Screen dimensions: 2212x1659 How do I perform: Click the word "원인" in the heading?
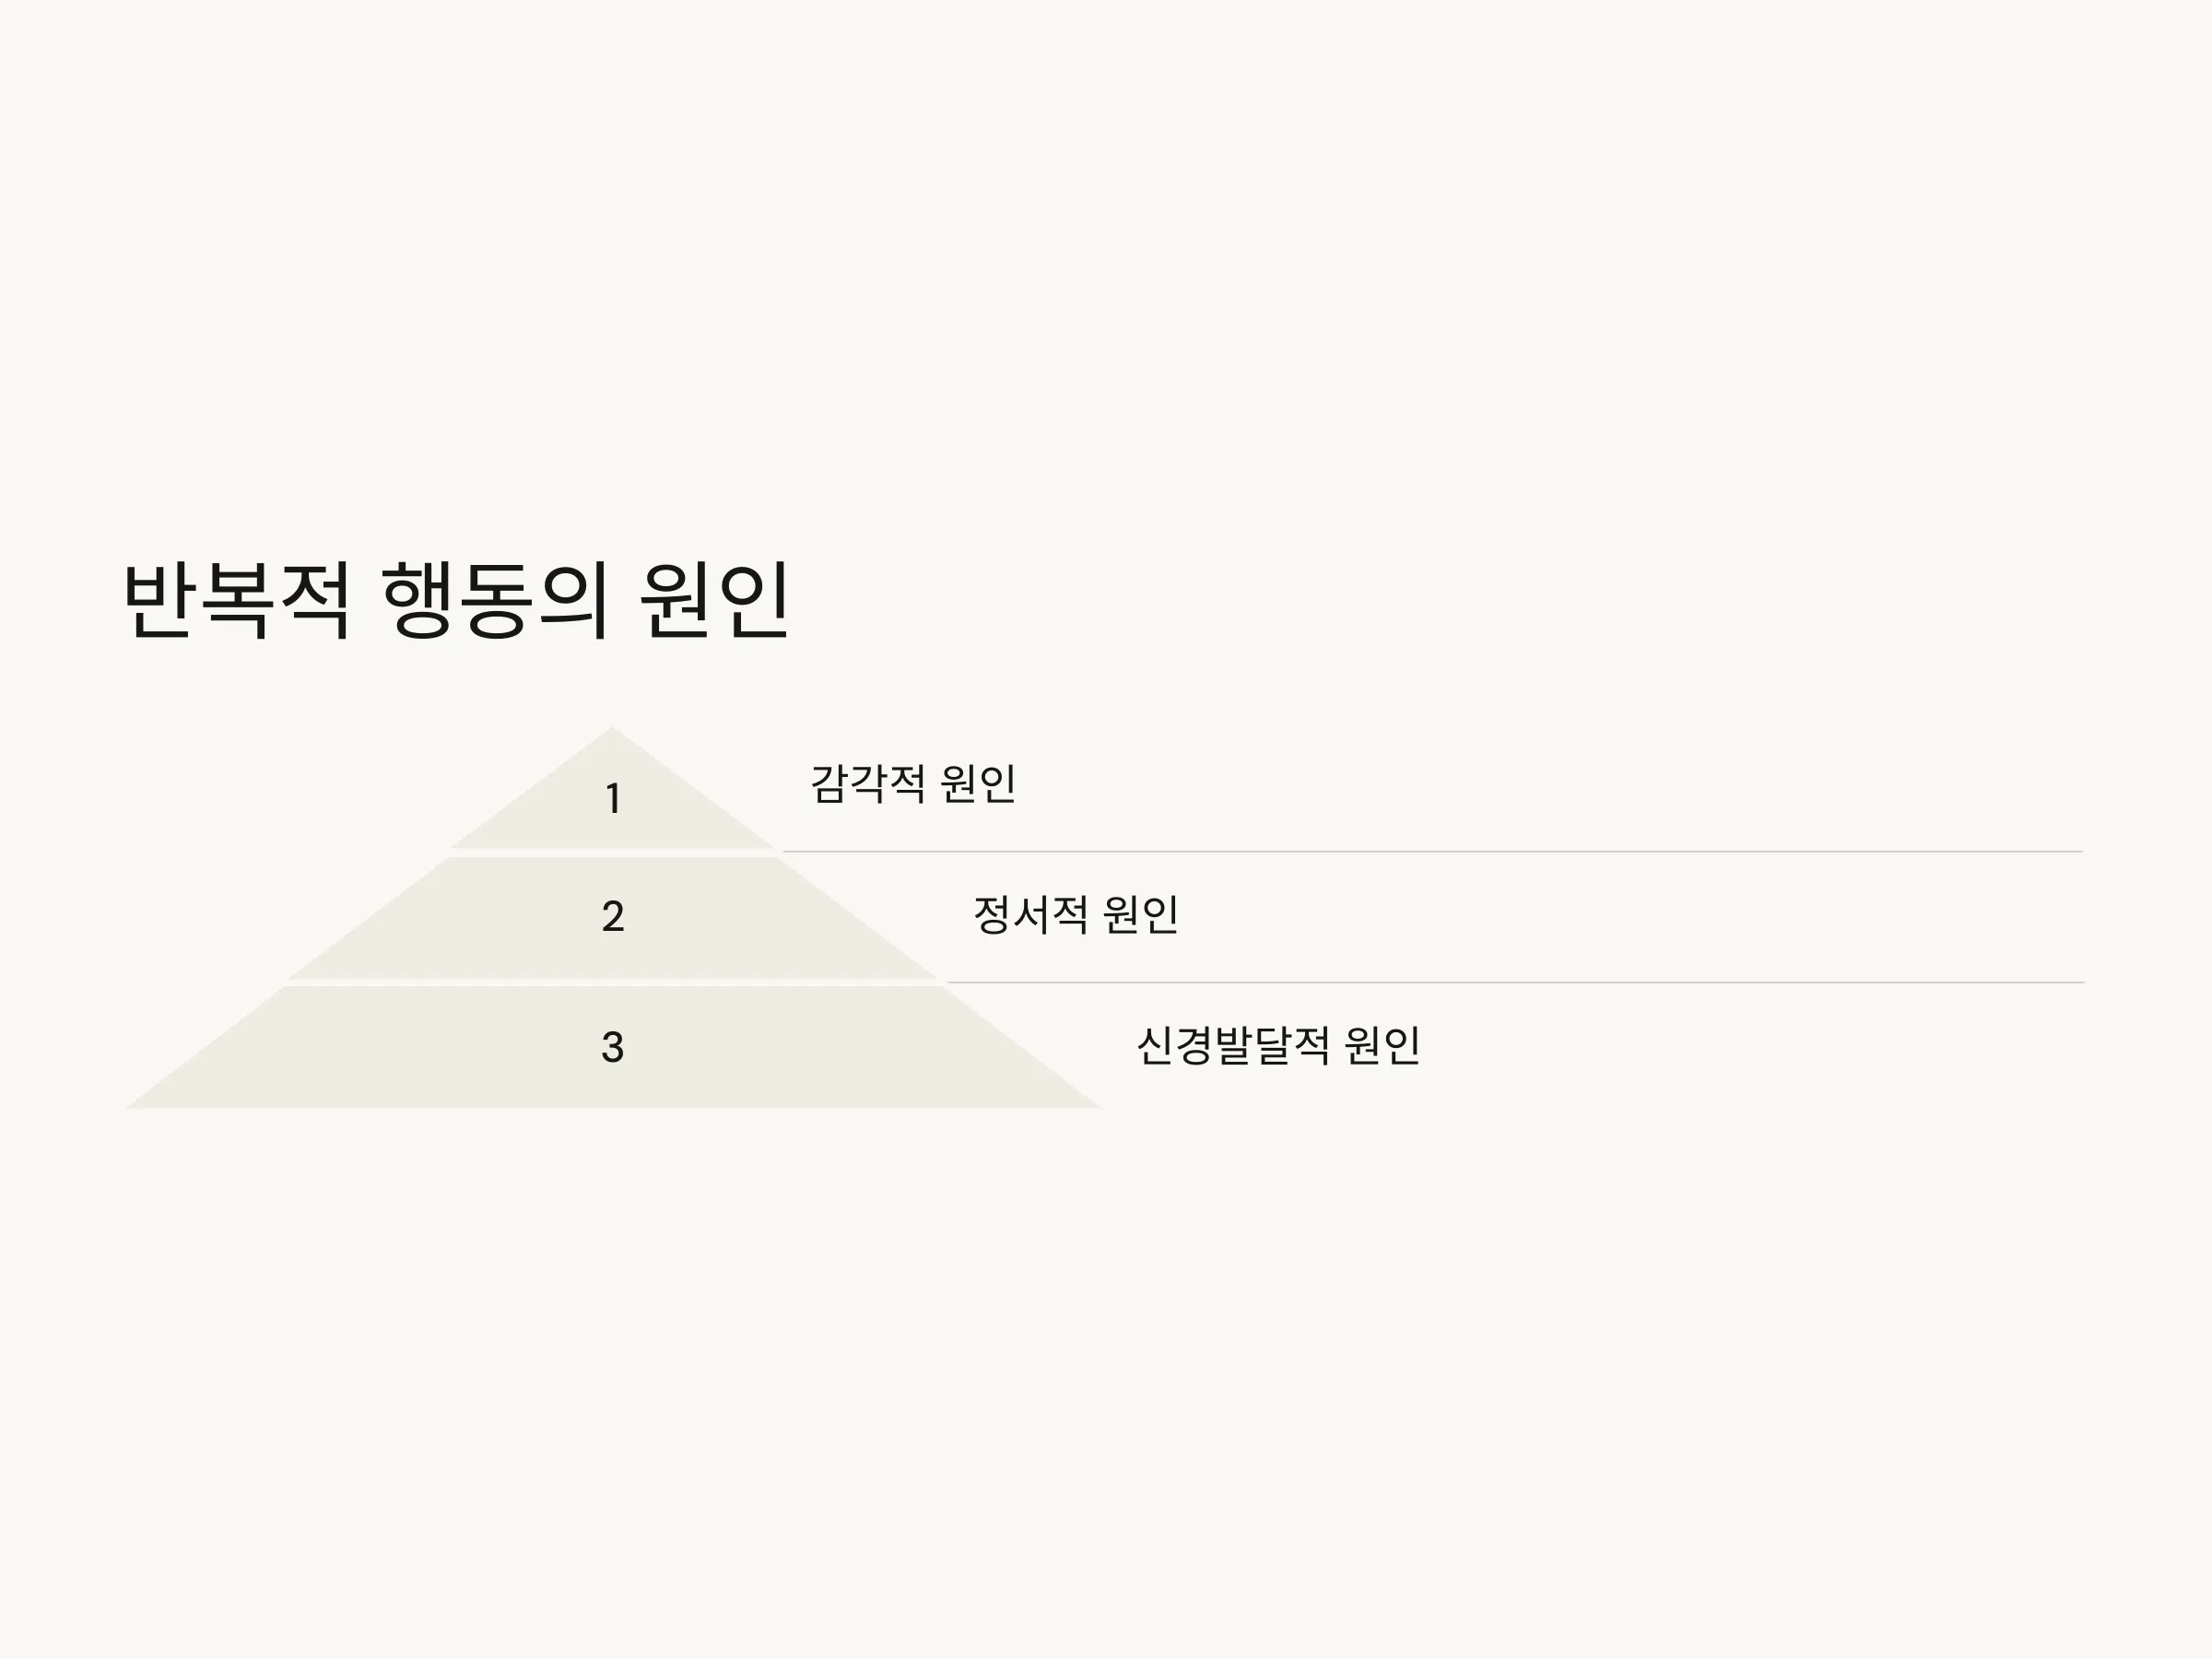pyautogui.click(x=715, y=601)
